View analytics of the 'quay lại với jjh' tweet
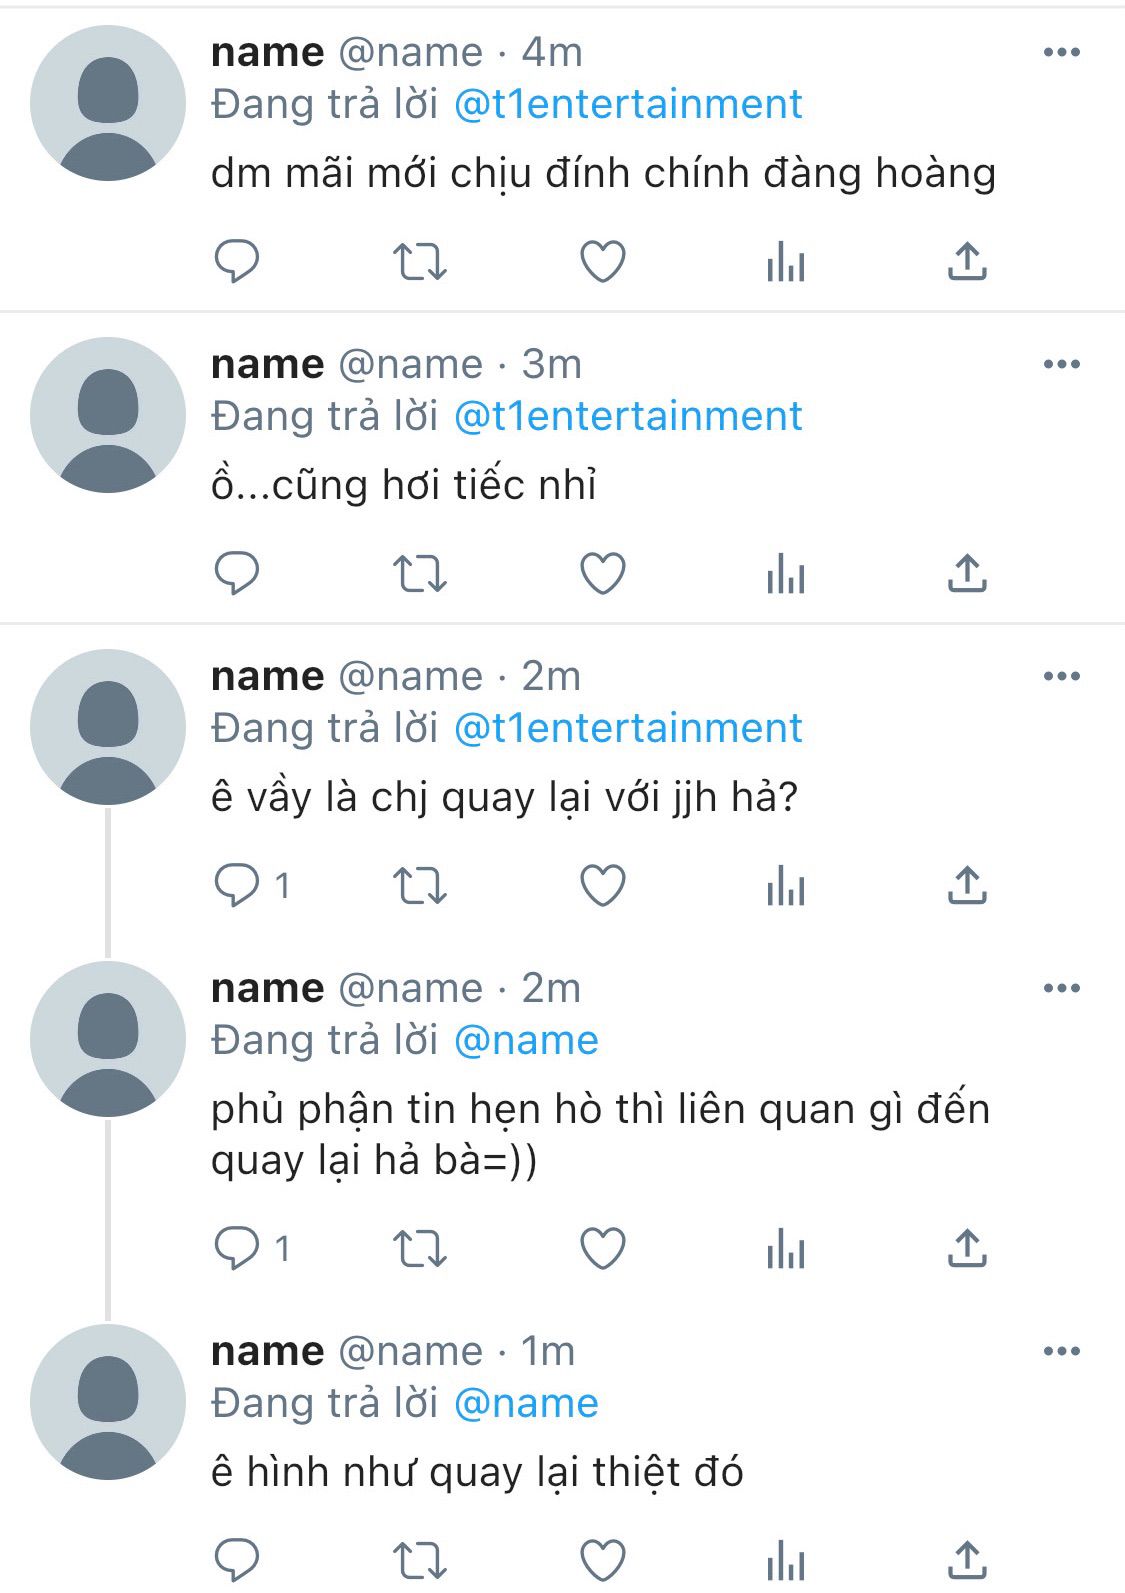The height and width of the screenshot is (1593, 1125). click(786, 887)
